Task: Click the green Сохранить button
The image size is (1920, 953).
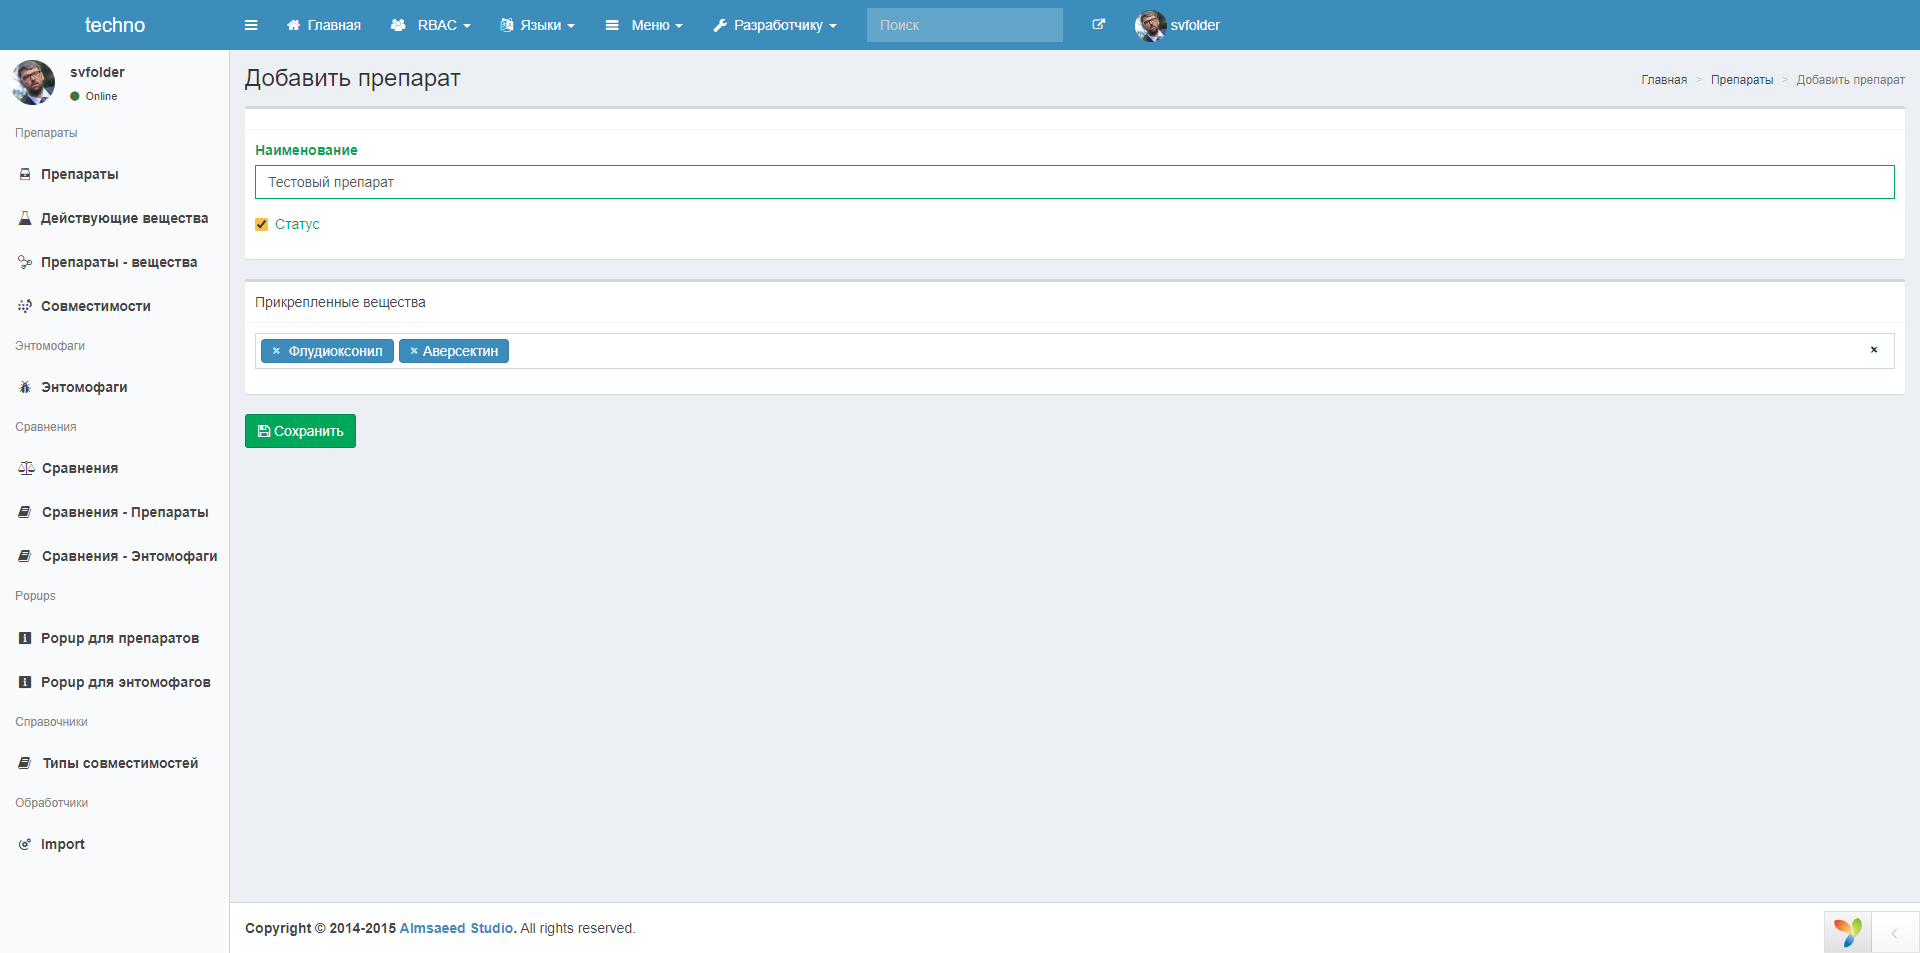Action: 300,431
